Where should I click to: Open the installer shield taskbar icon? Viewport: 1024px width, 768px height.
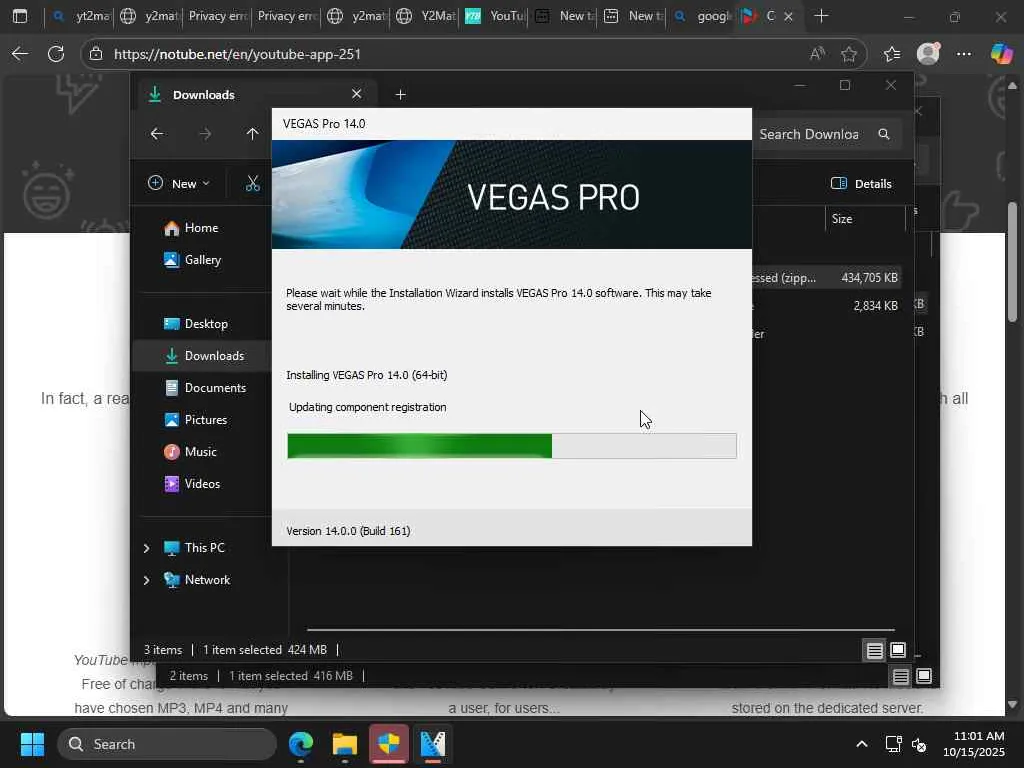coord(389,744)
